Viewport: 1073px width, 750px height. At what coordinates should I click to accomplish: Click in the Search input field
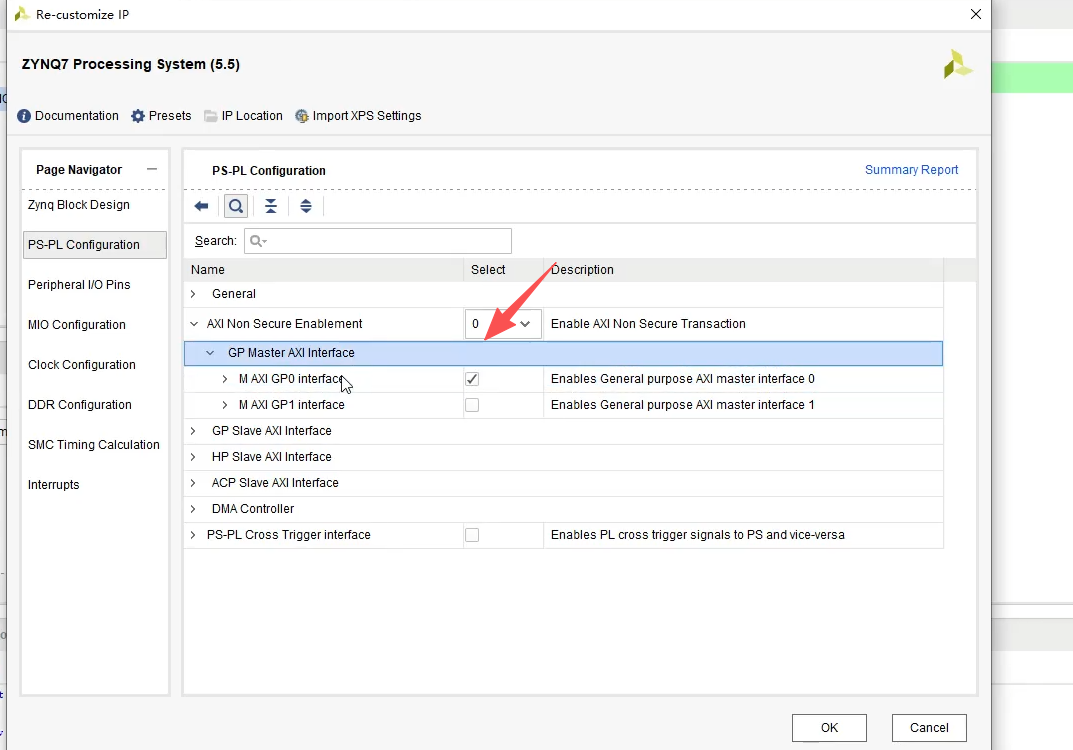pyautogui.click(x=378, y=241)
